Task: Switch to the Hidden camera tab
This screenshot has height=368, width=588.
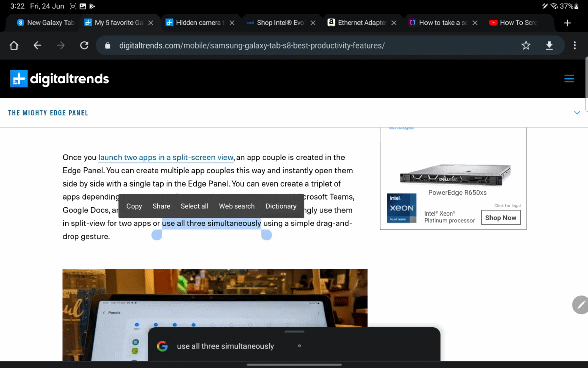Action: tap(196, 23)
